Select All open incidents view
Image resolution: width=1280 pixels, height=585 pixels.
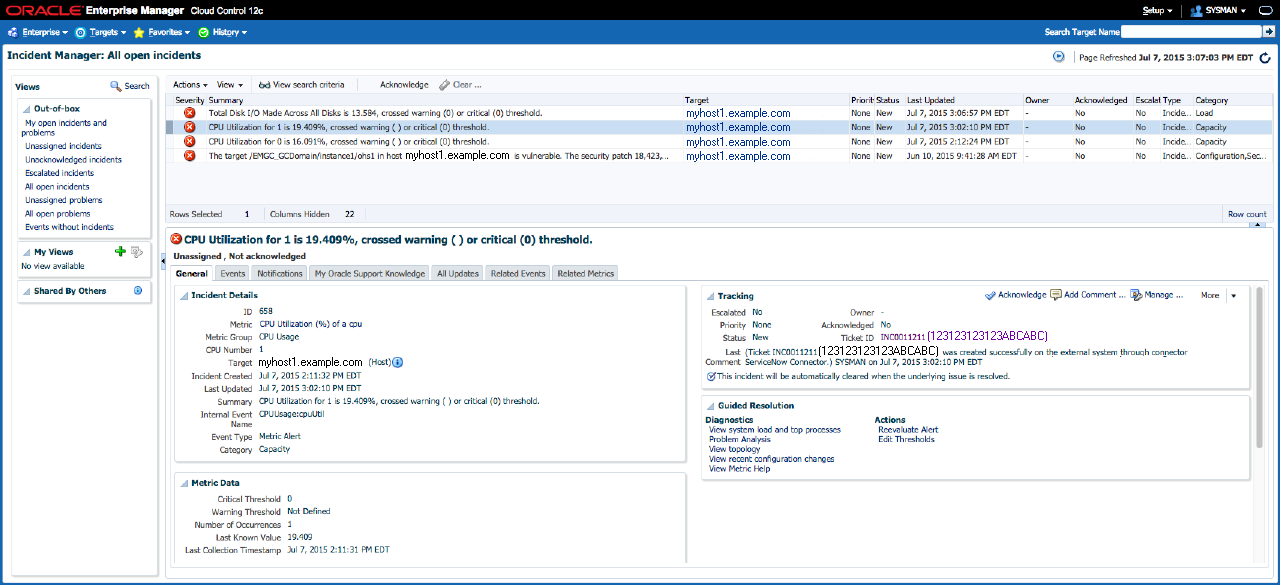click(x=57, y=187)
